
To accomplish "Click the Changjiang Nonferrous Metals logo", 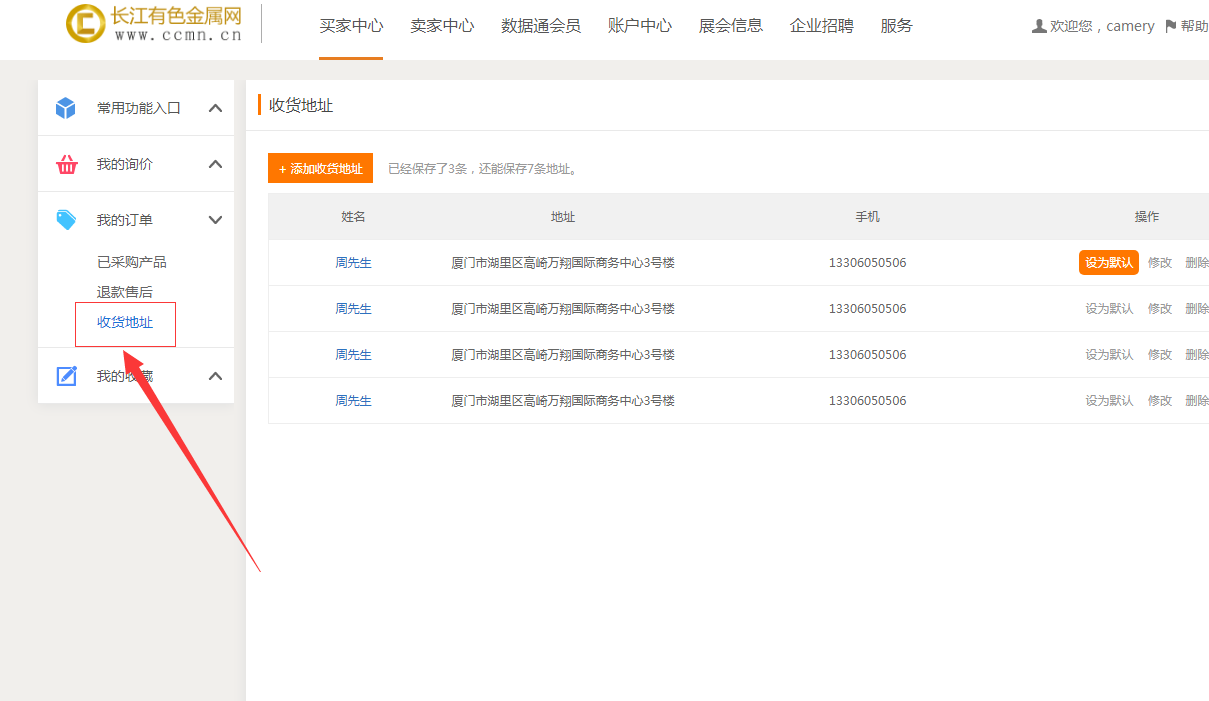I will coord(155,24).
